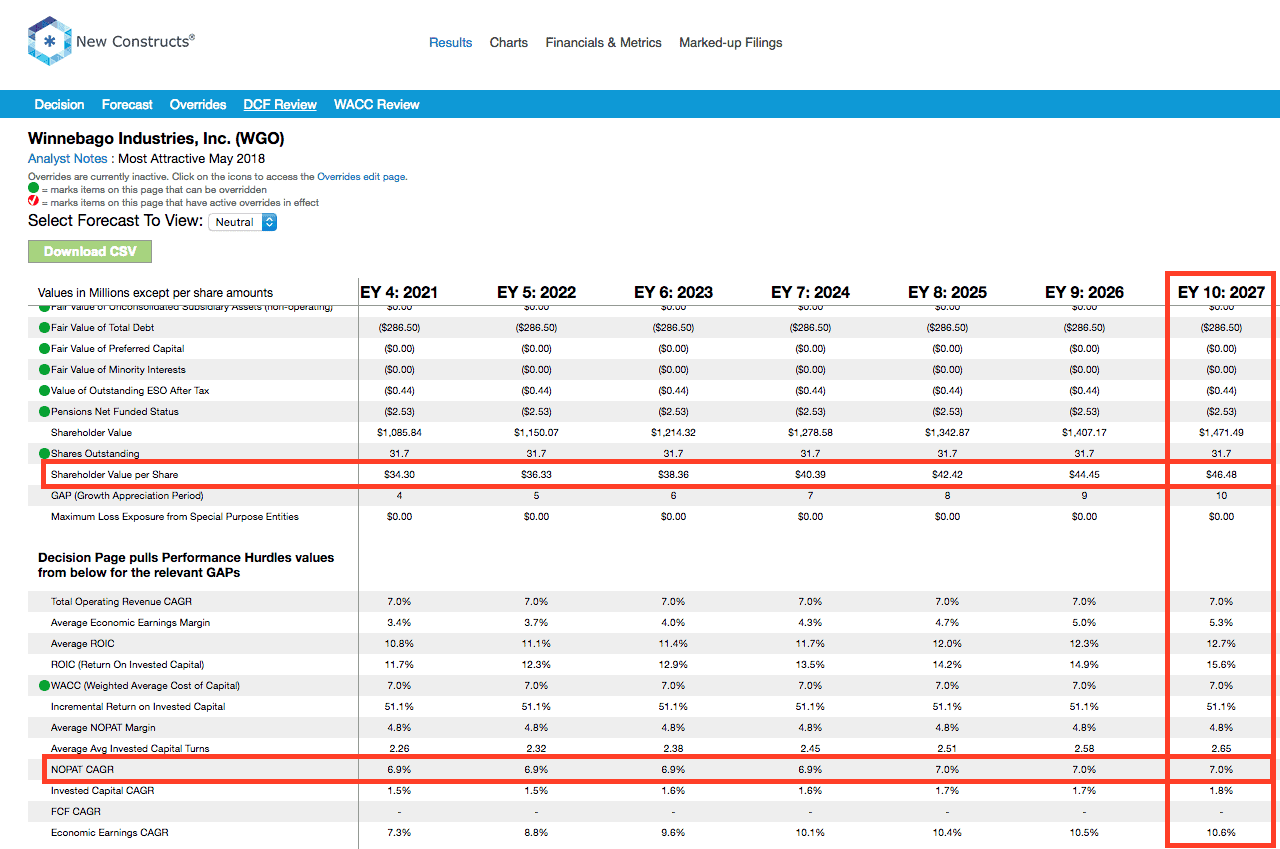Switch to the WACC Review subtab
The width and height of the screenshot is (1280, 849).
tap(377, 104)
